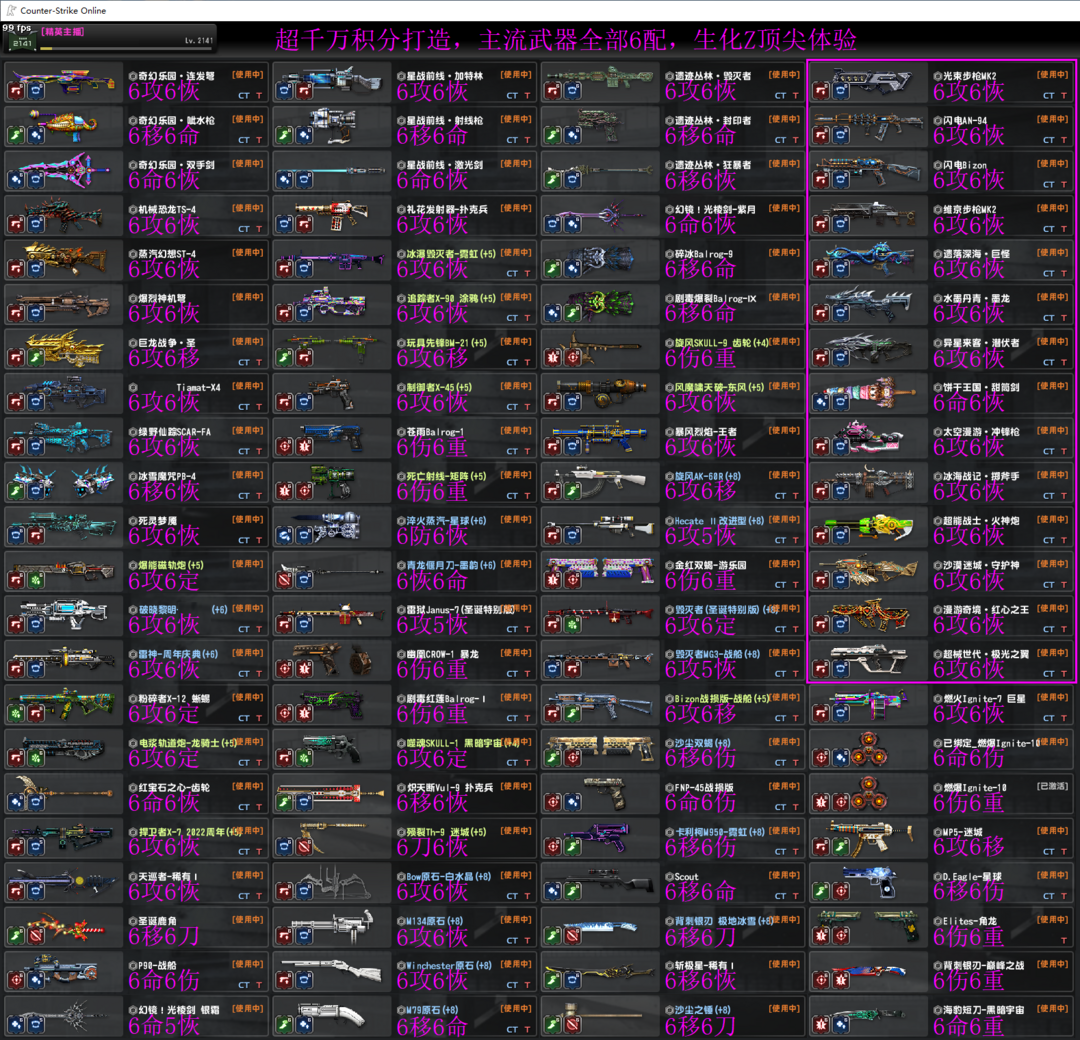Screen dimensions: 1080x1040
Task: Click the 使用中 status on 蒸汽幻想ST-4
Action: tap(248, 252)
